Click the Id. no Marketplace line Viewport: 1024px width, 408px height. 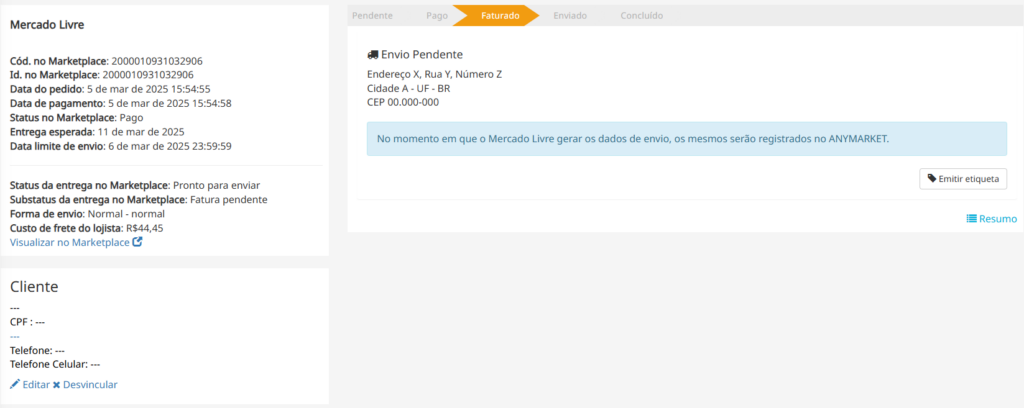point(102,75)
